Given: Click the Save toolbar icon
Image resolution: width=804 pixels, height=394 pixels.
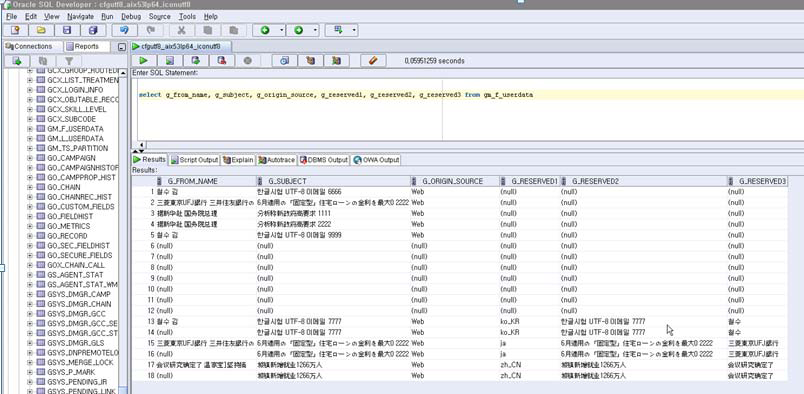Looking at the screenshot, I should 67,30.
